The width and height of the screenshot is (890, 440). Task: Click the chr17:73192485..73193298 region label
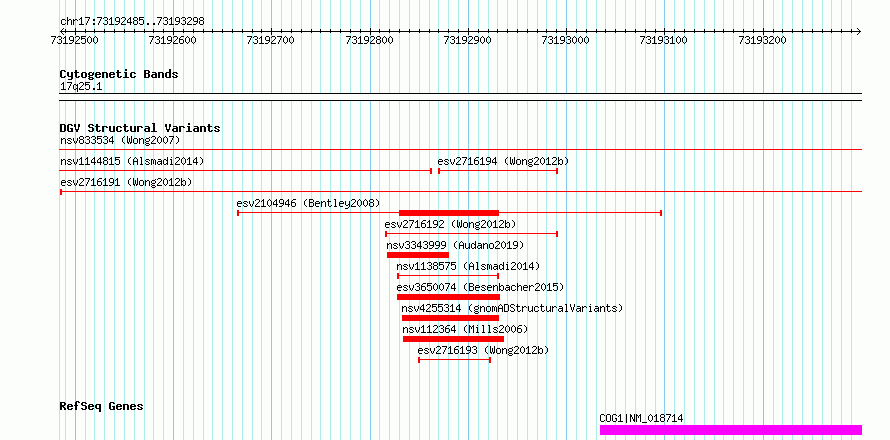pos(132,22)
